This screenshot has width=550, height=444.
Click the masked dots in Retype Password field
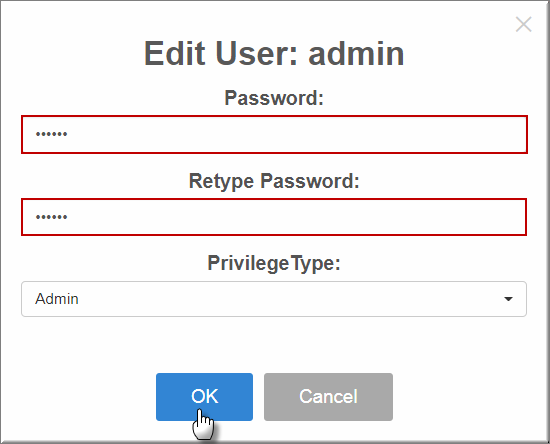pyautogui.click(x=51, y=217)
